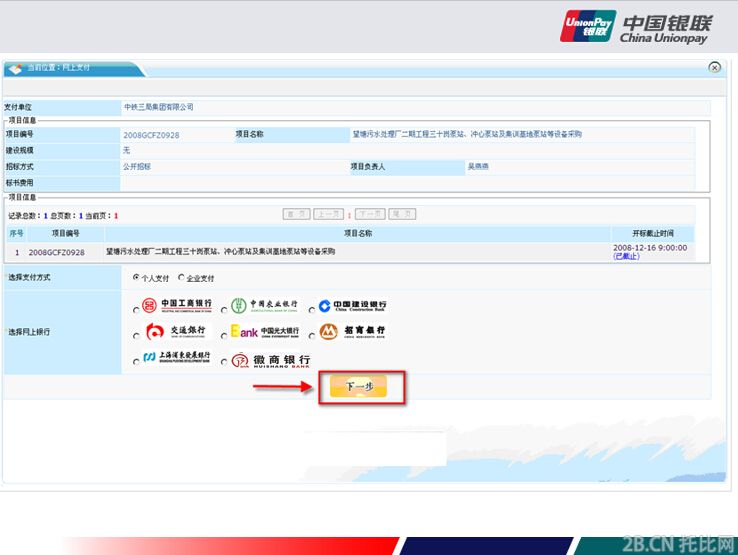Click the China Everbright Bank logo

click(x=264, y=332)
